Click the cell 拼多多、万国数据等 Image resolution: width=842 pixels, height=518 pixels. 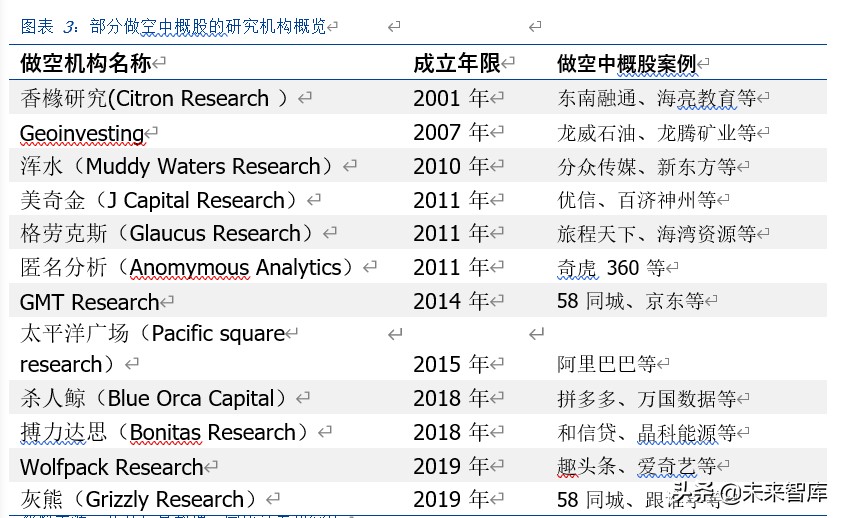(x=647, y=399)
